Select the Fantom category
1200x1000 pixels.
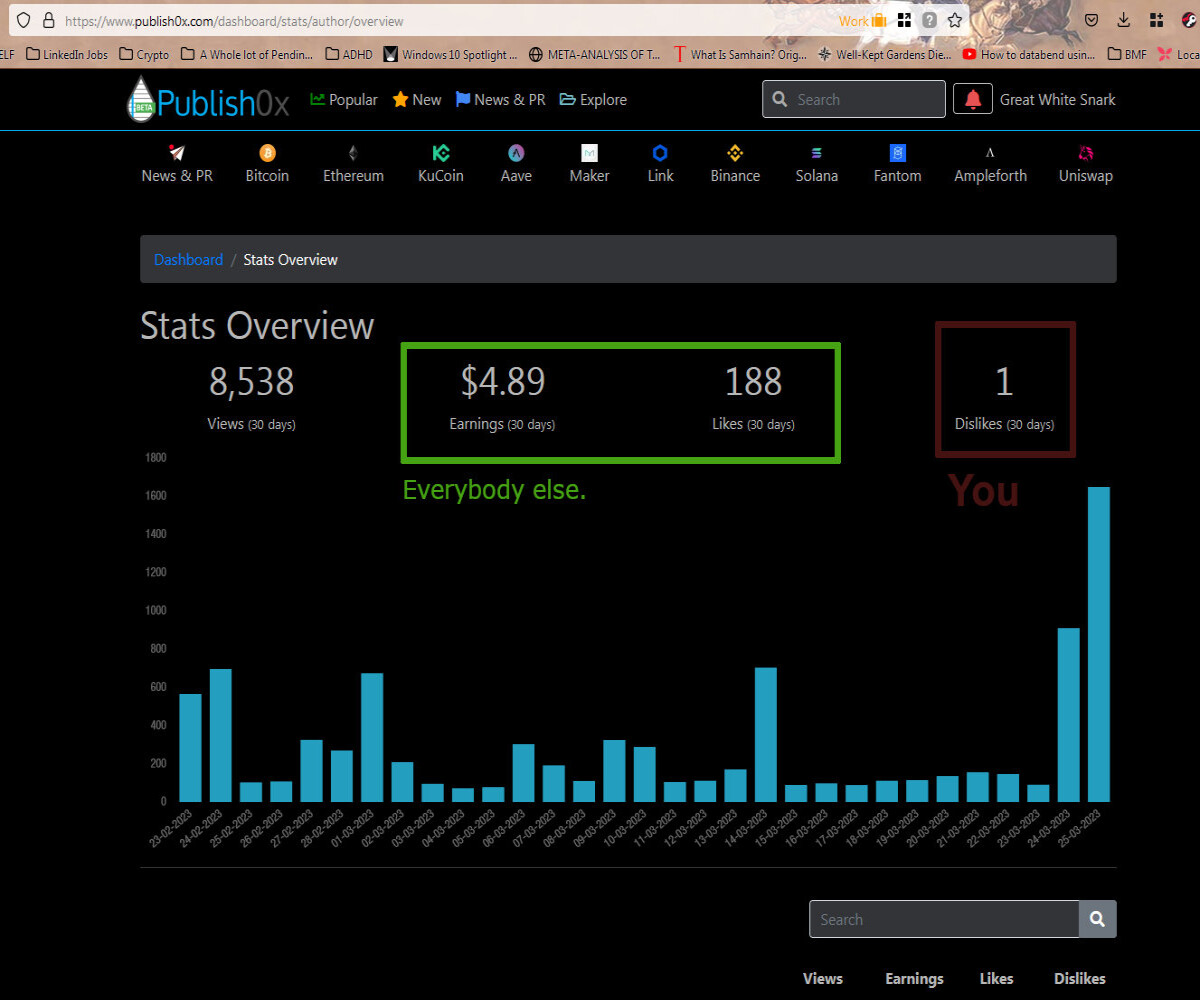[897, 164]
